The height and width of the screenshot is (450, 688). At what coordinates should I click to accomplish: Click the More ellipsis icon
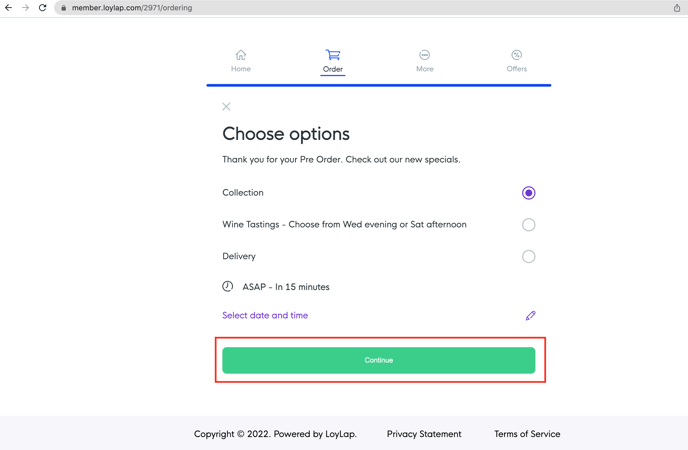[425, 55]
